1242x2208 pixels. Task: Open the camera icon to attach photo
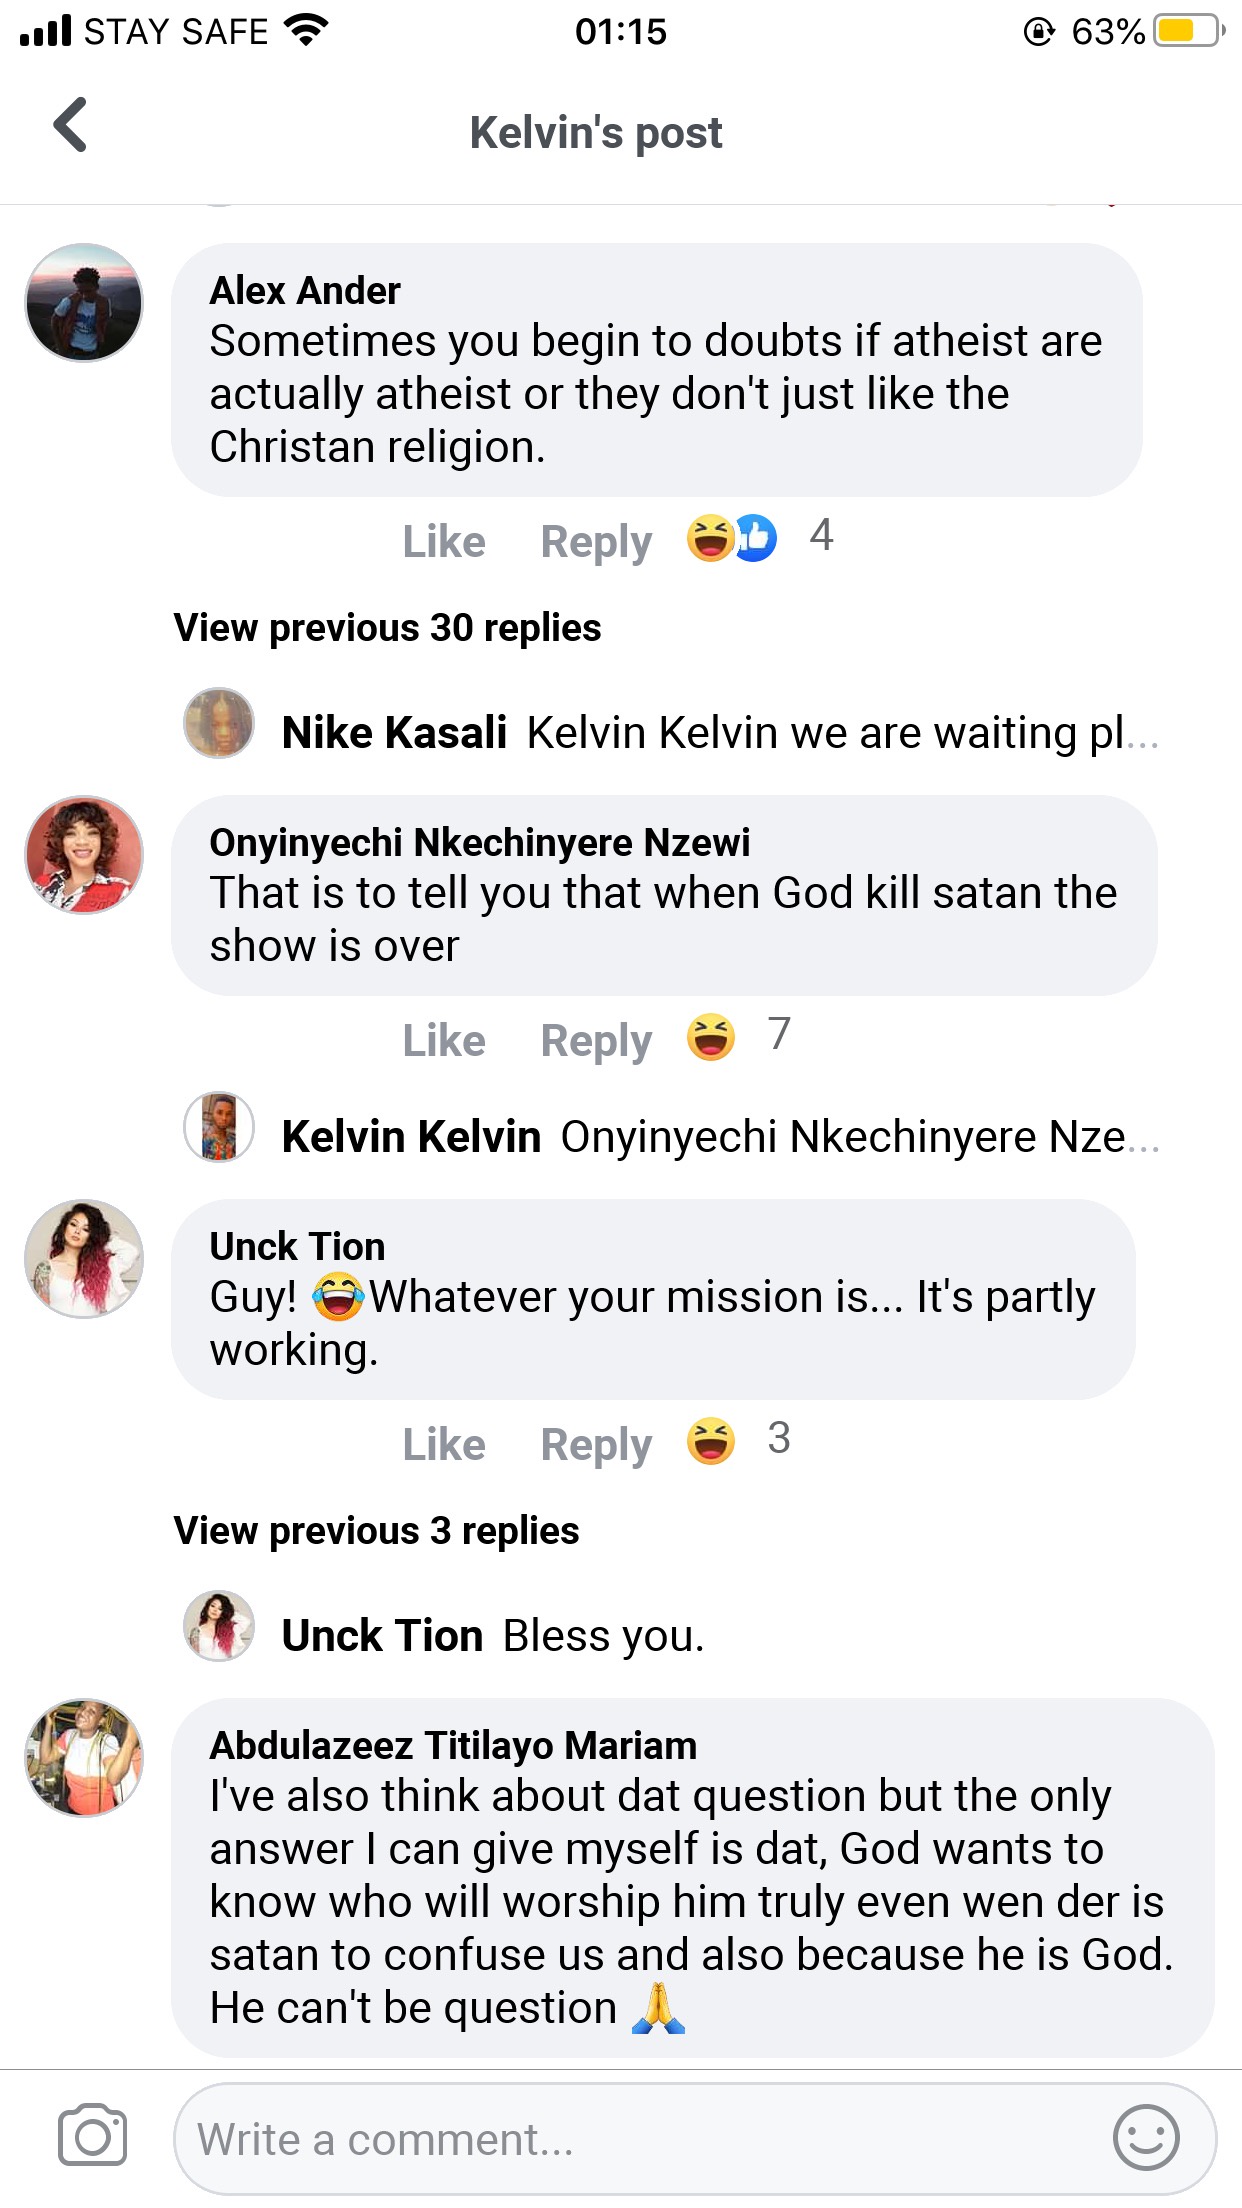tap(92, 2136)
